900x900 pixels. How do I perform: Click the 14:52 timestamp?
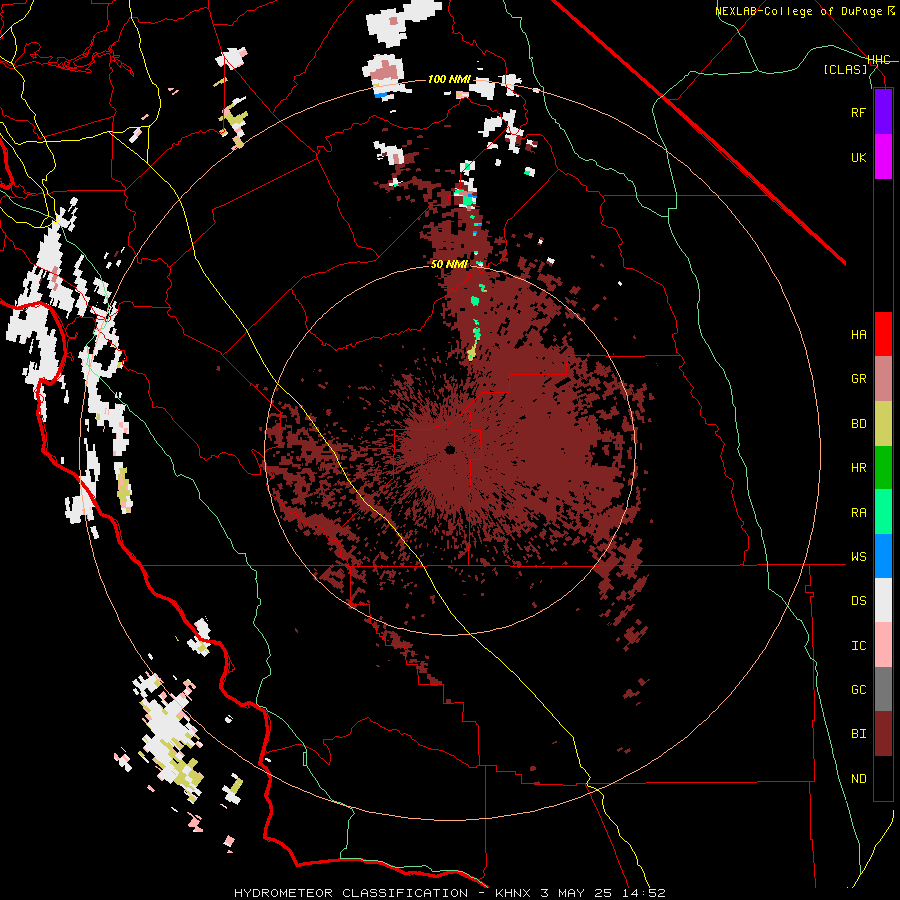point(643,893)
